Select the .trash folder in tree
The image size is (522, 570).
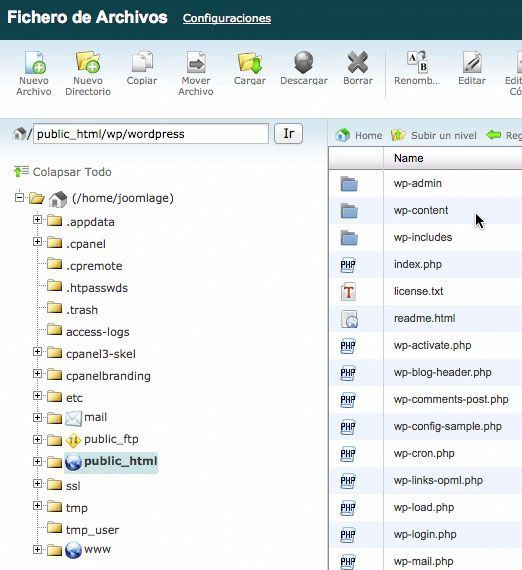click(82, 310)
